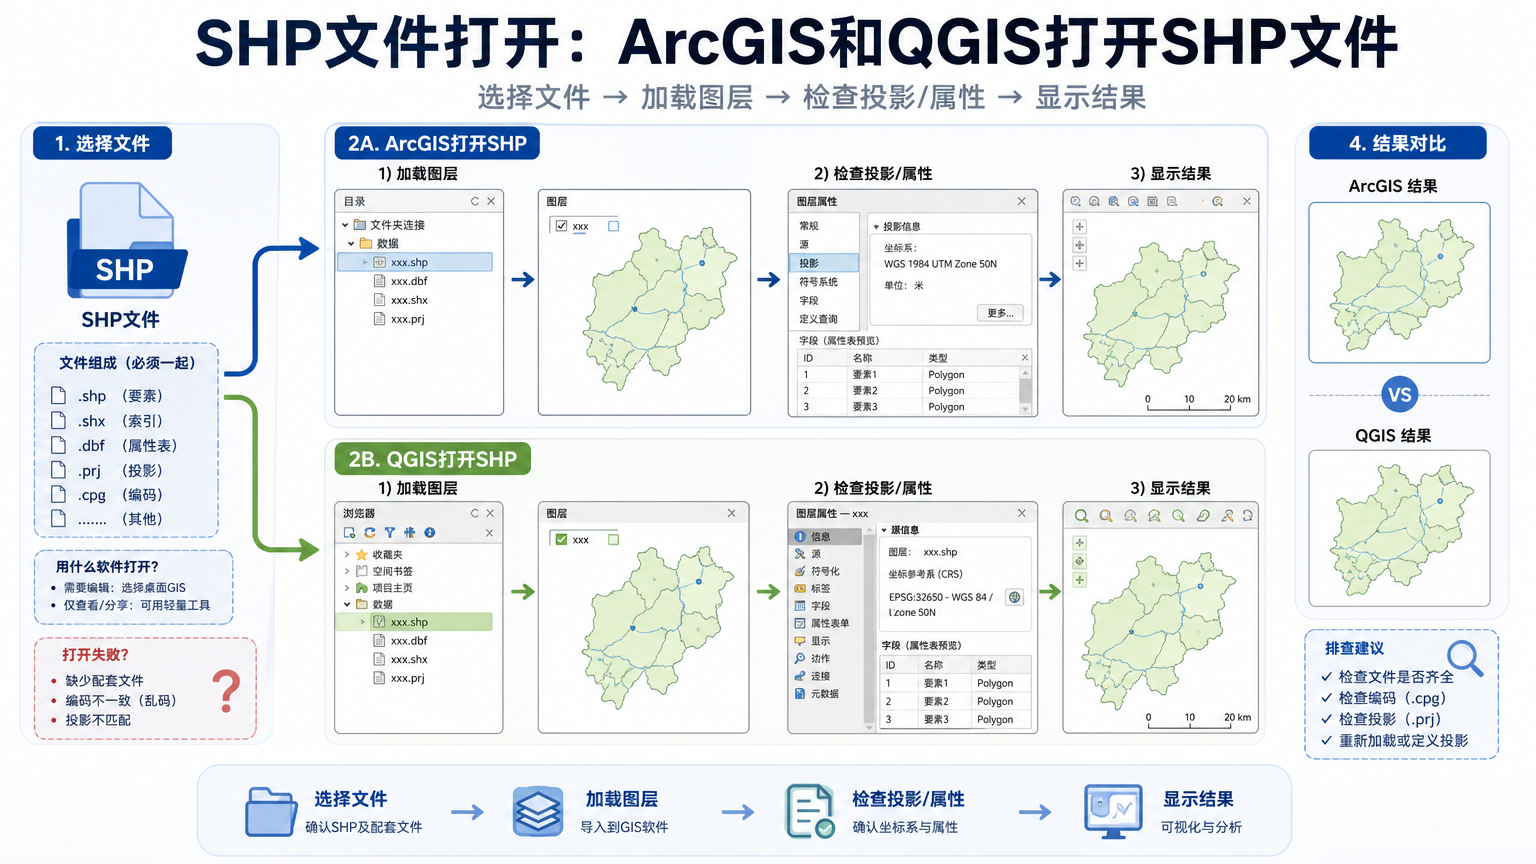This screenshot has height=864, width=1536.
Task: Click the large SHP文件 document icon
Action: tap(126, 240)
